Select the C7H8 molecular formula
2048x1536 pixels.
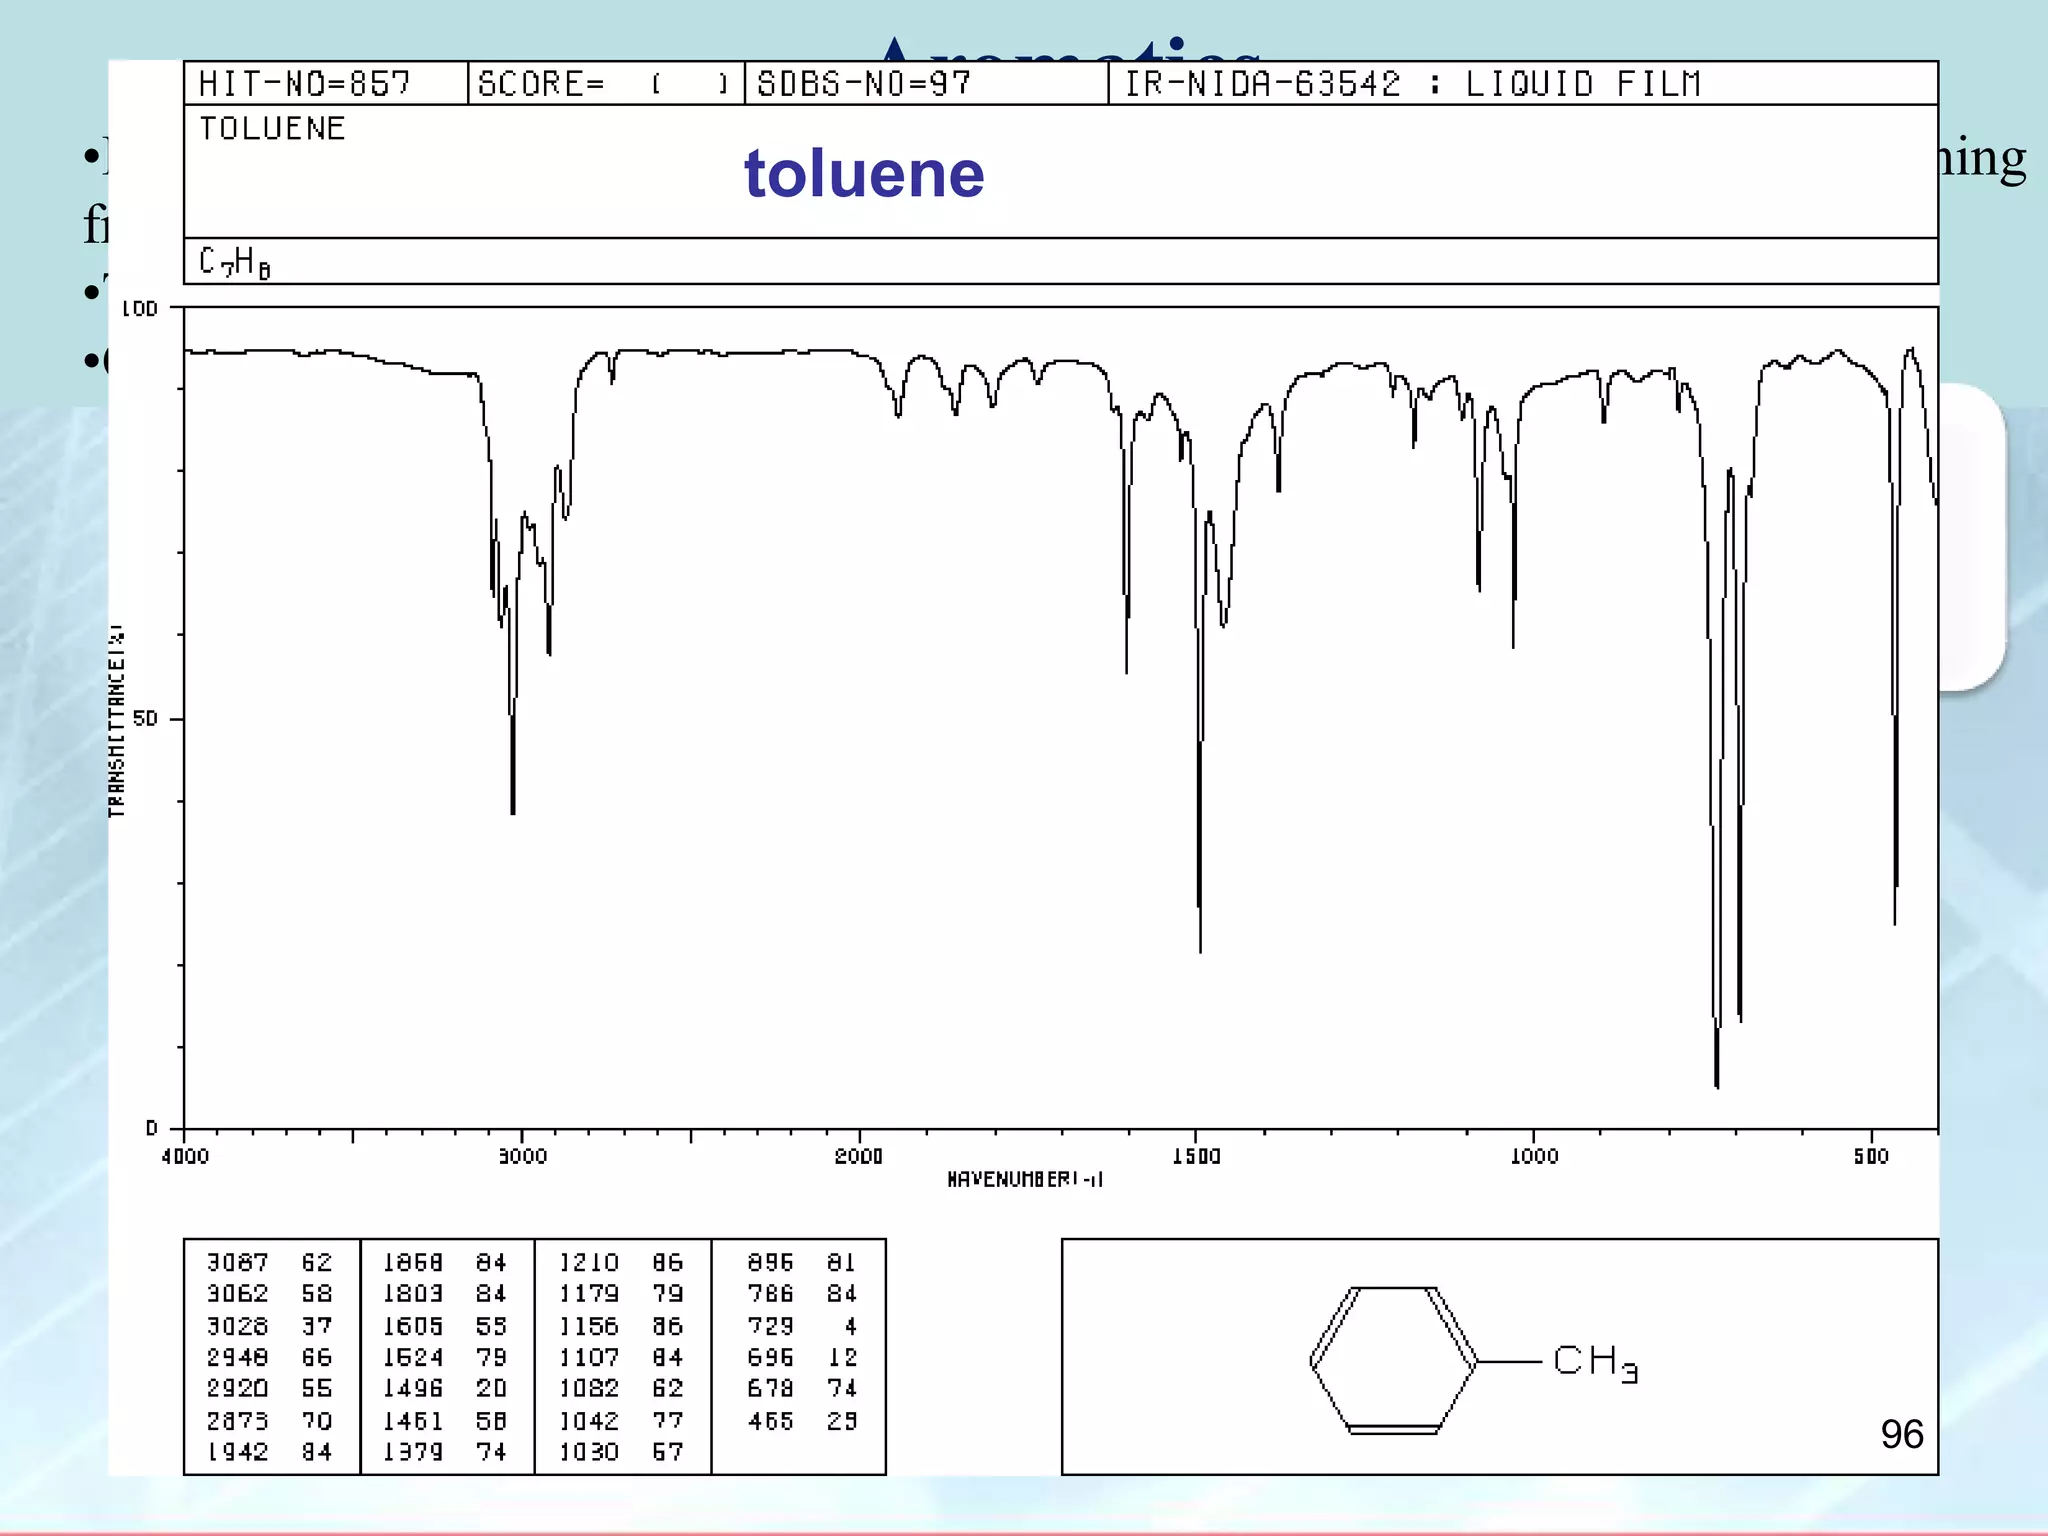235,262
